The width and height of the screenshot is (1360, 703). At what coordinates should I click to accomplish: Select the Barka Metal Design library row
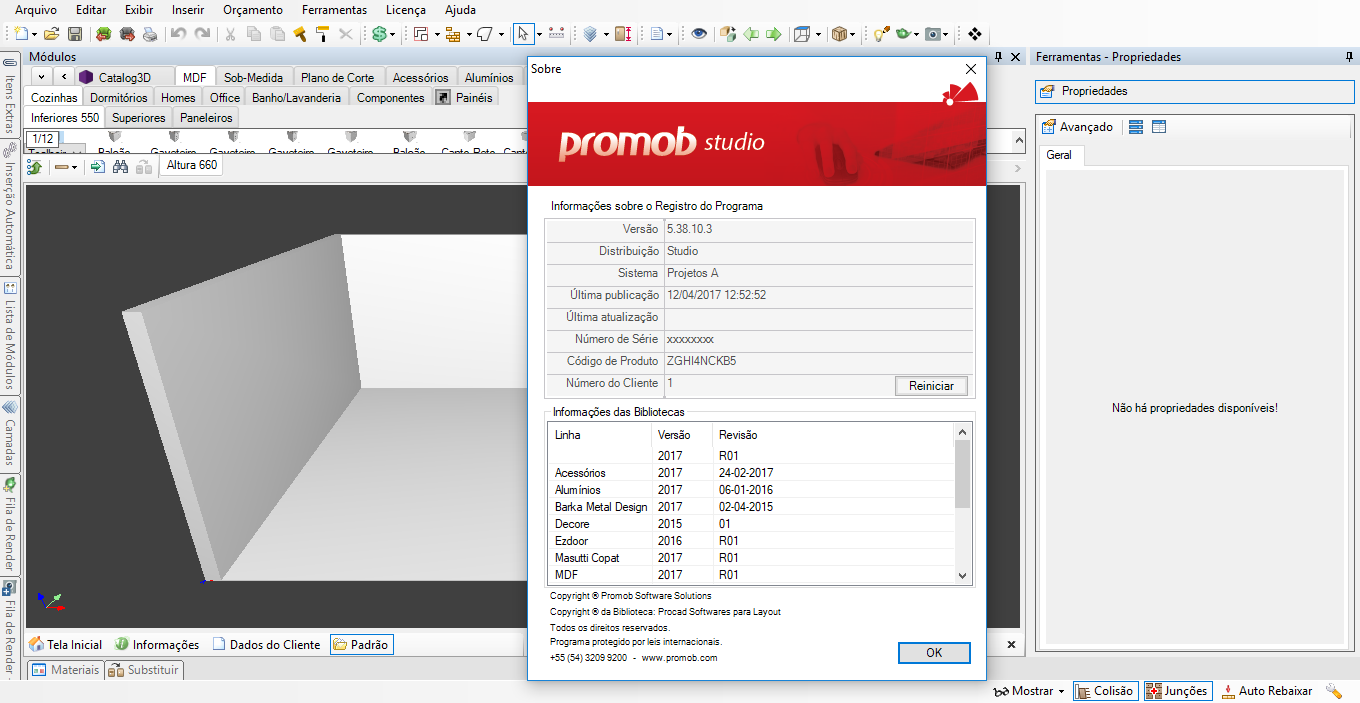[751, 507]
